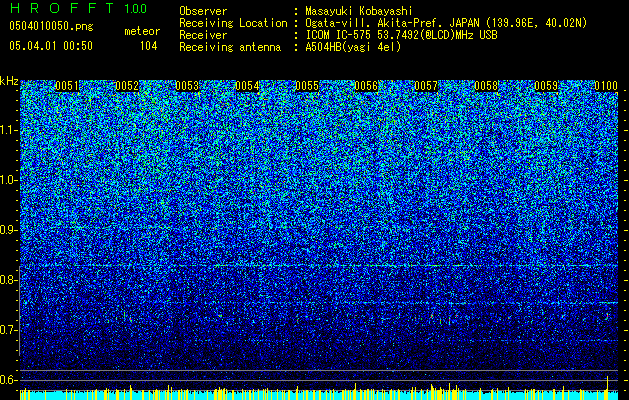Click the name Masayuki Kobayashi
The height and width of the screenshot is (400, 629).
click(359, 11)
